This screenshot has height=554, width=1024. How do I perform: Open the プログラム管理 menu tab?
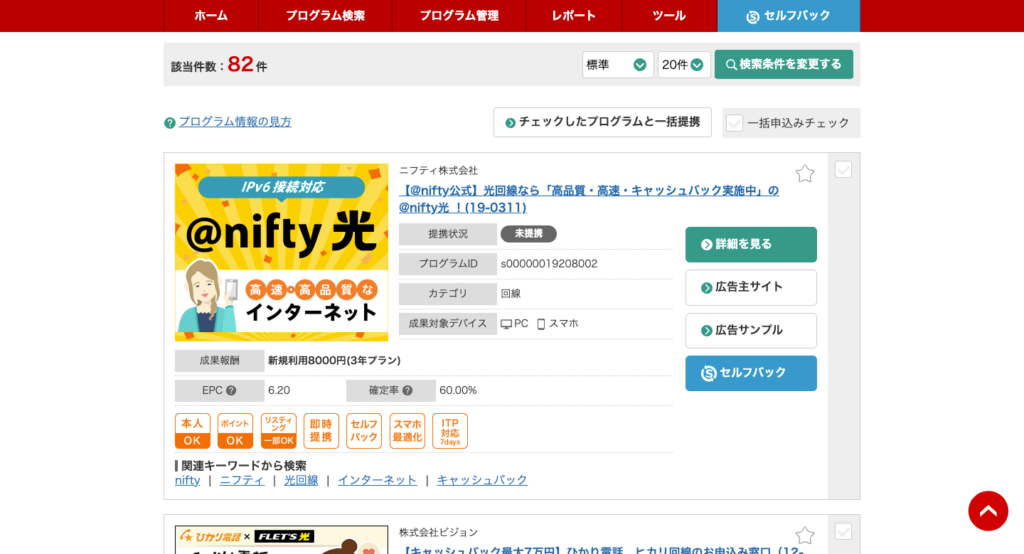pyautogui.click(x=459, y=16)
